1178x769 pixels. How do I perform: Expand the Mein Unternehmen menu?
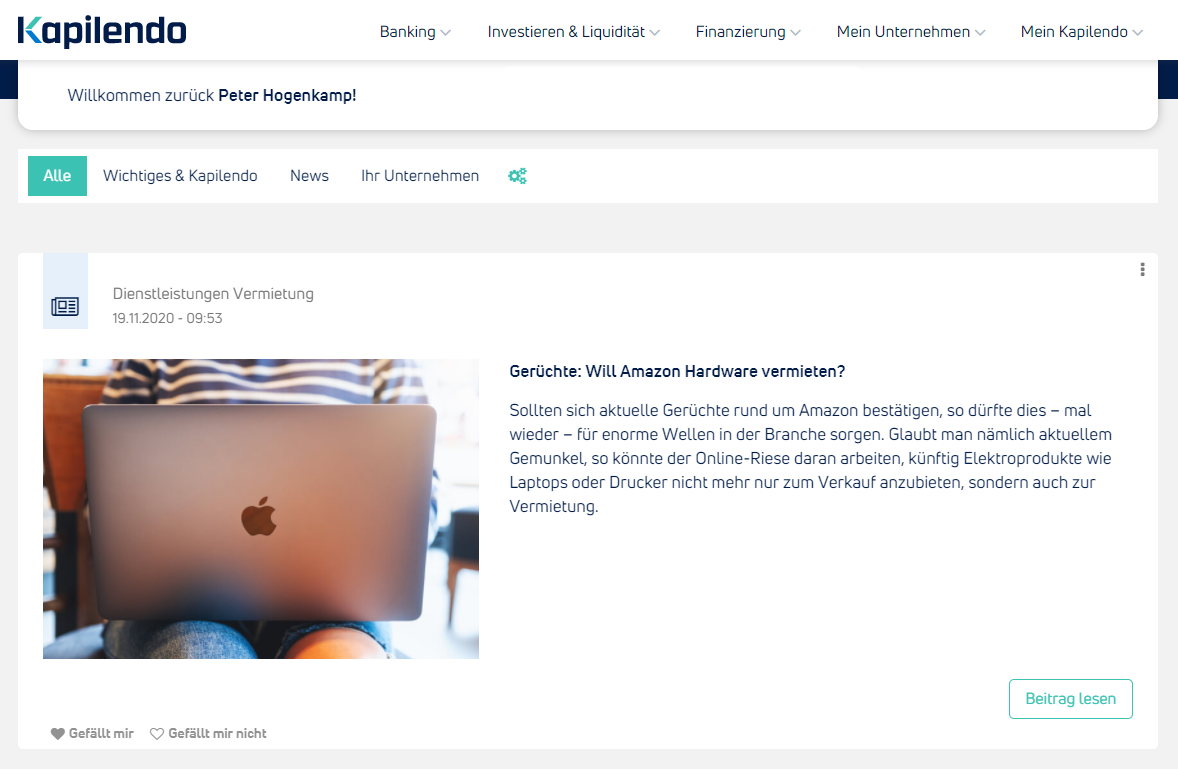911,32
